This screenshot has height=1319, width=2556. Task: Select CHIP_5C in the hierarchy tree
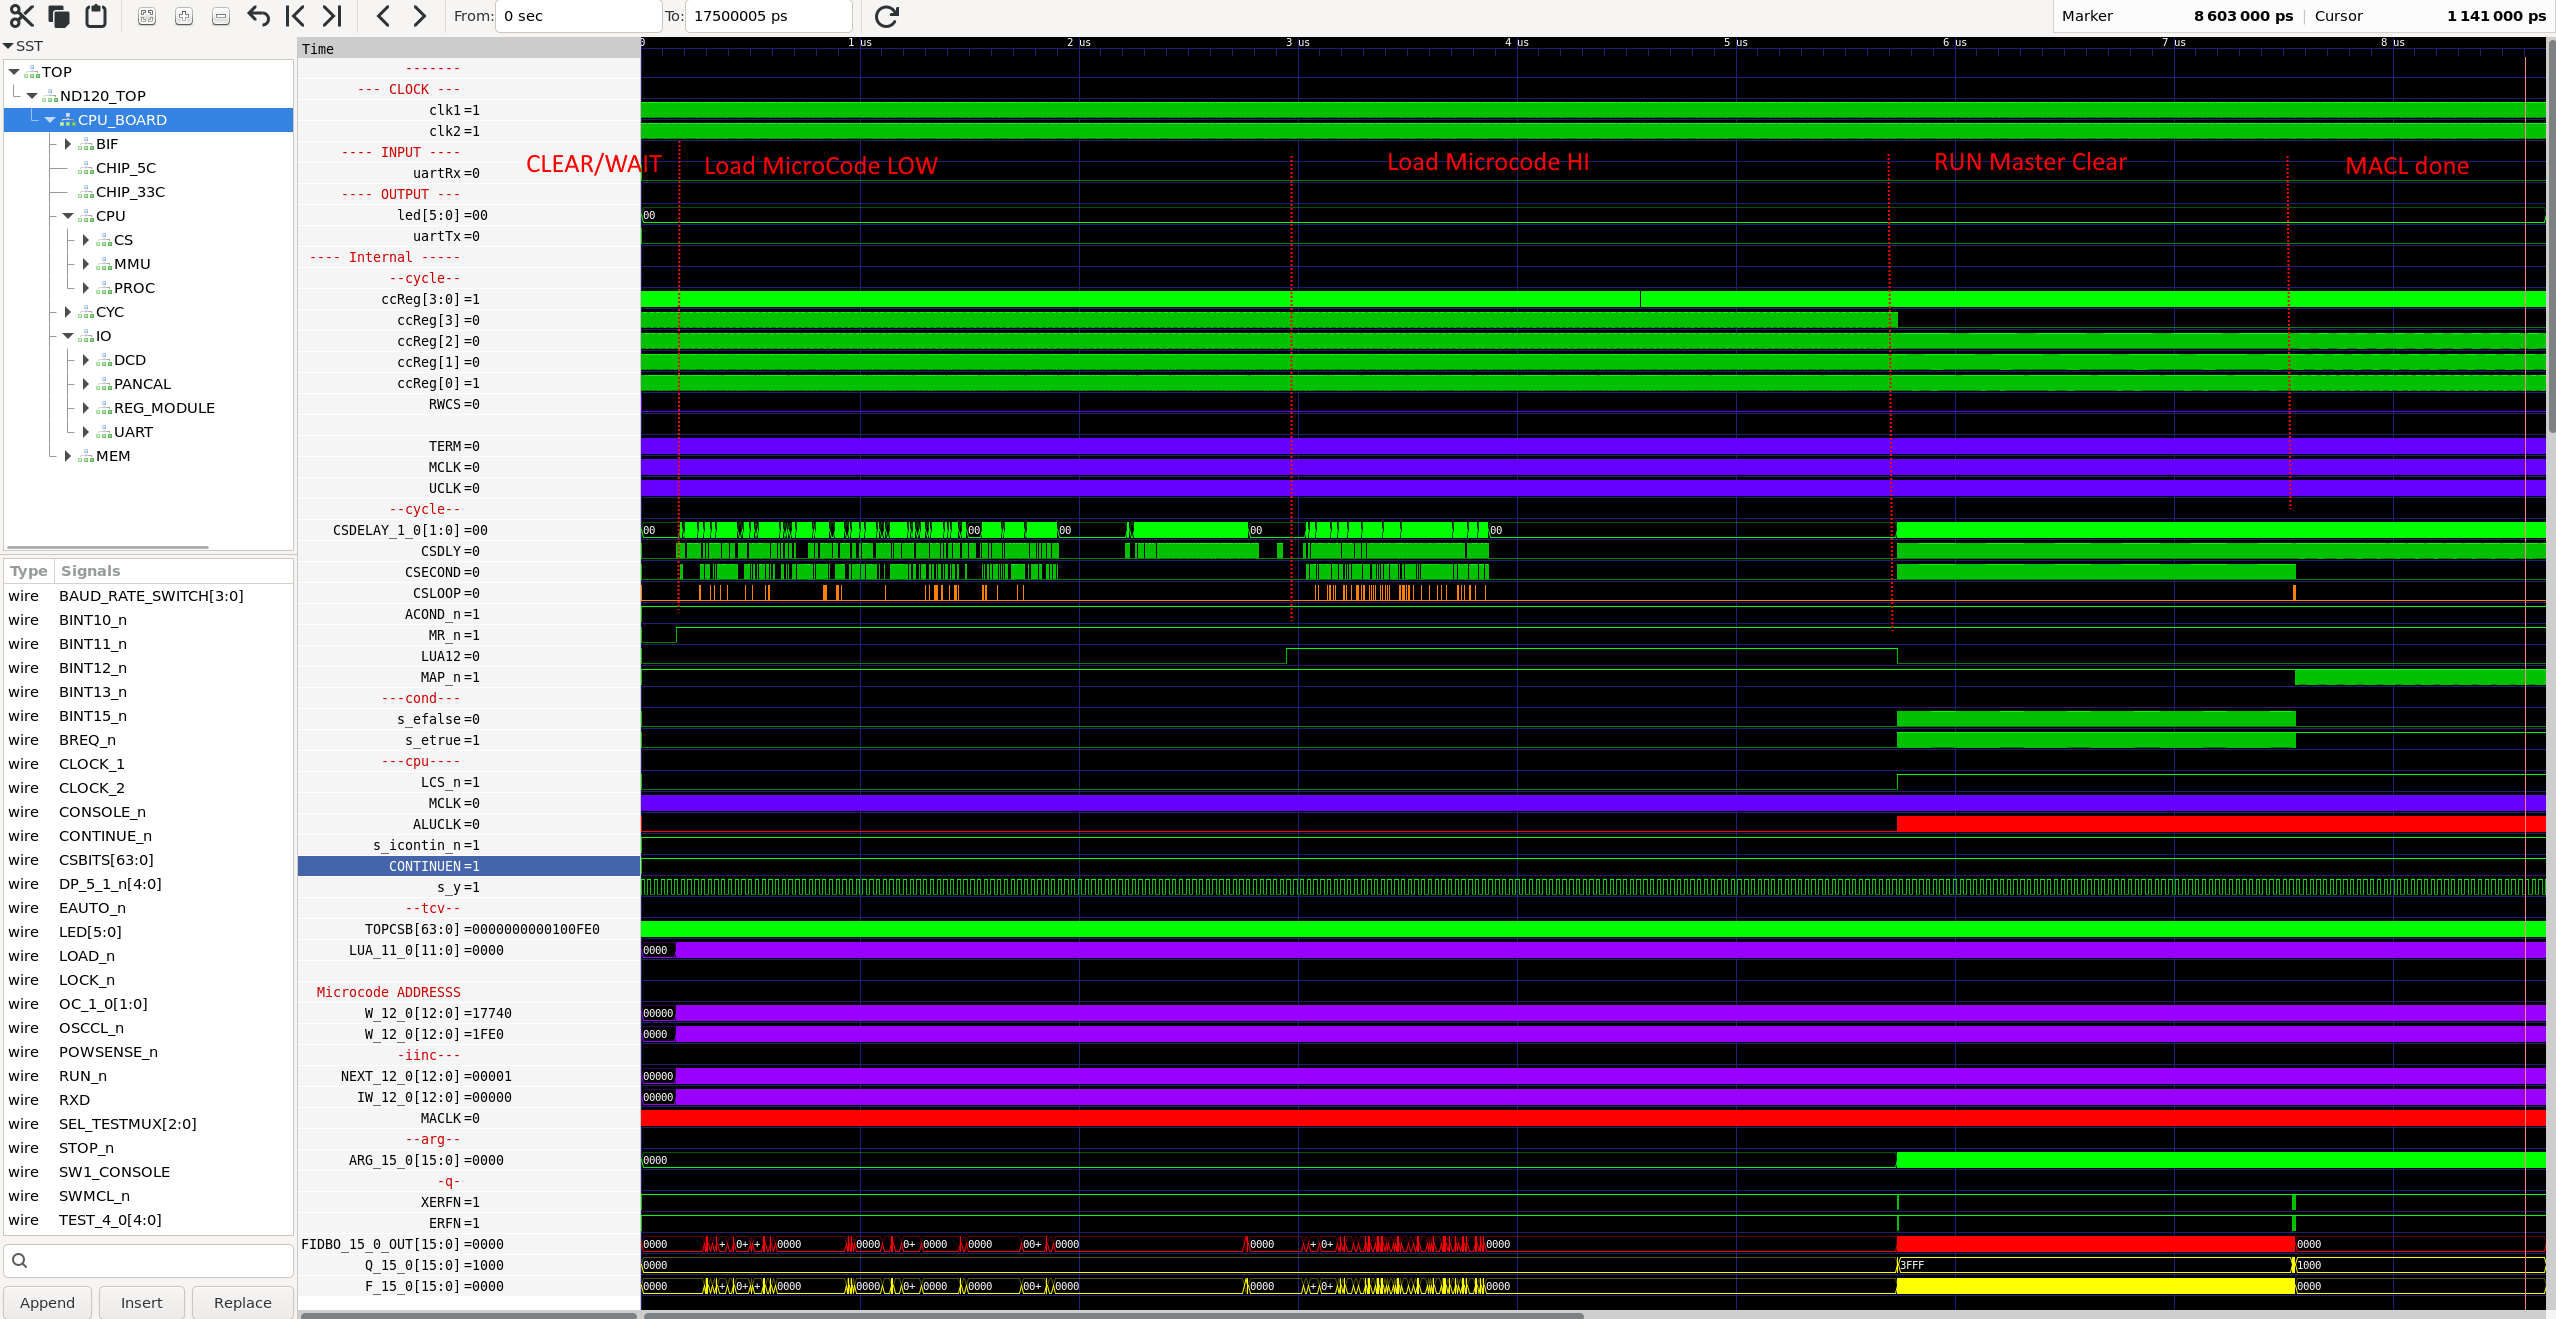coord(126,168)
